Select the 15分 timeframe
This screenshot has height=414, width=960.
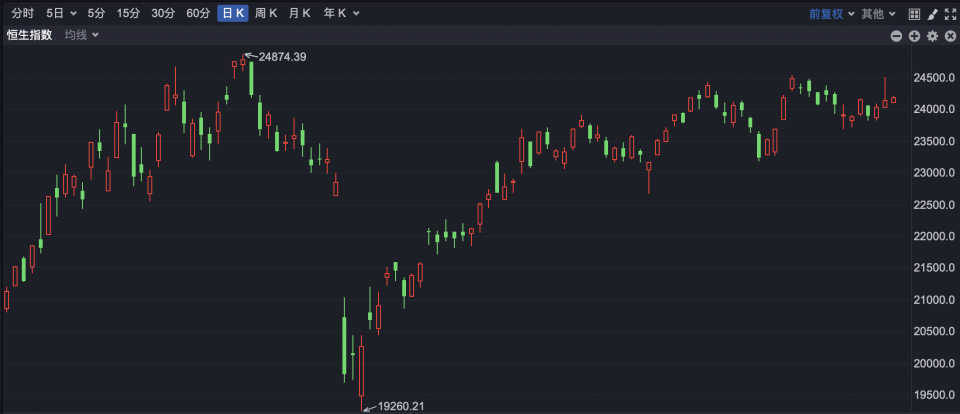pos(128,13)
